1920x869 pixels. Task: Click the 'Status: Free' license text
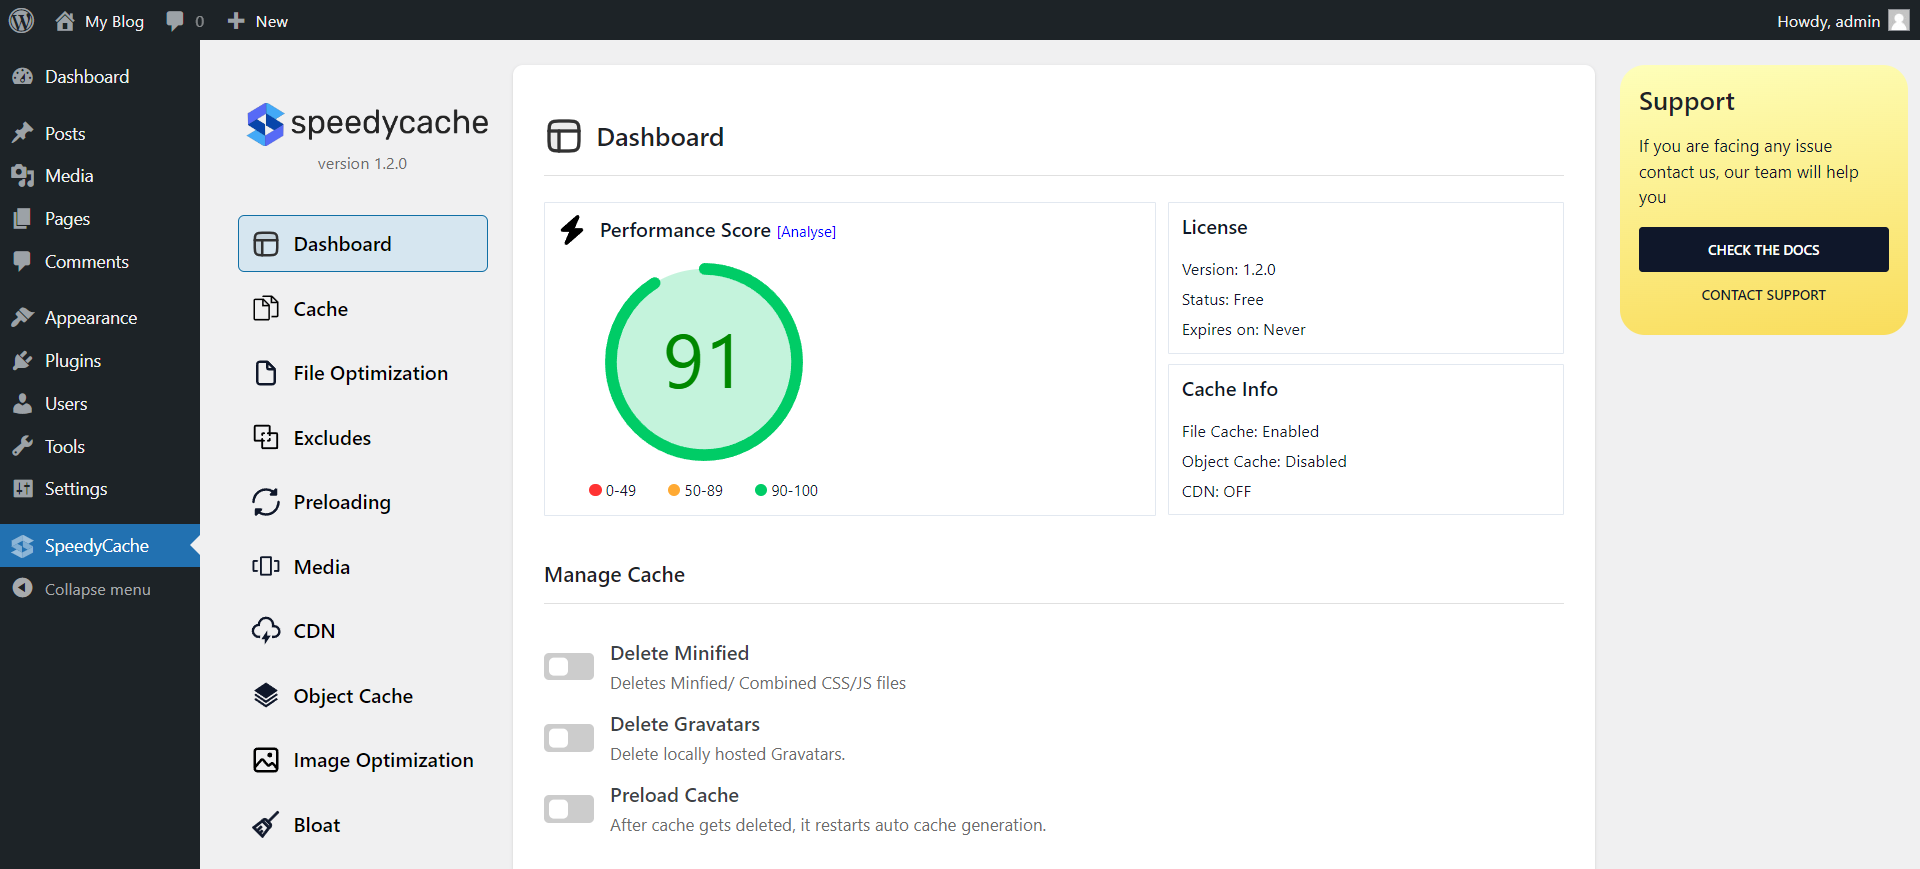tap(1222, 300)
